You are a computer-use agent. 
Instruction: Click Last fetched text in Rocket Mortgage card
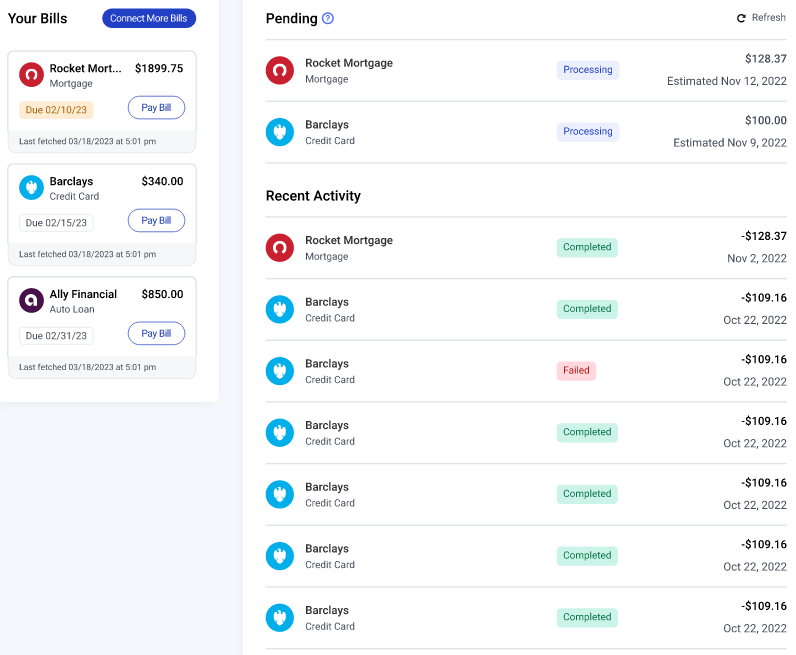coord(87,142)
